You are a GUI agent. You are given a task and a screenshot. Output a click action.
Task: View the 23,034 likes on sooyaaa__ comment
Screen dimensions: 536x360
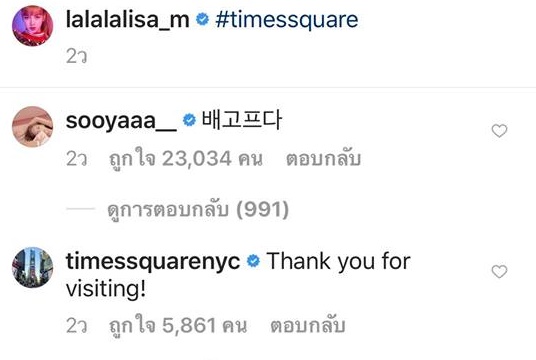186,159
